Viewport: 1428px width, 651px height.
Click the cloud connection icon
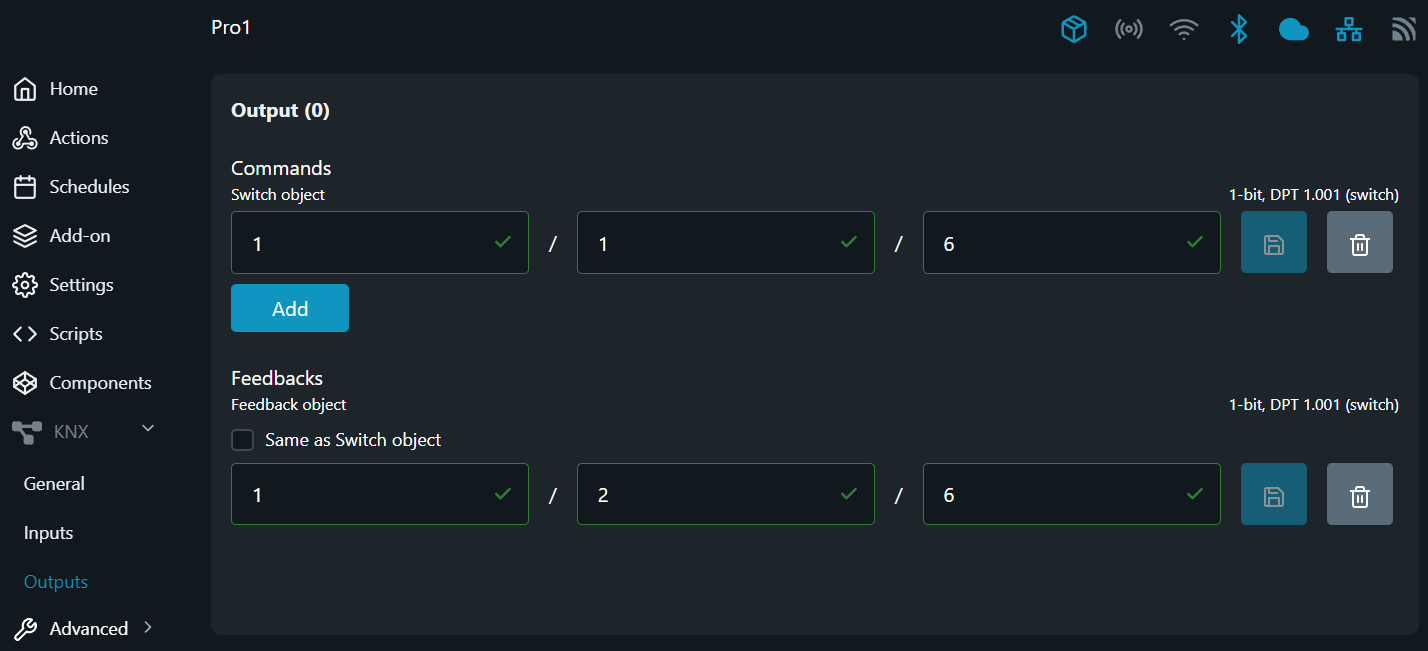(x=1293, y=30)
